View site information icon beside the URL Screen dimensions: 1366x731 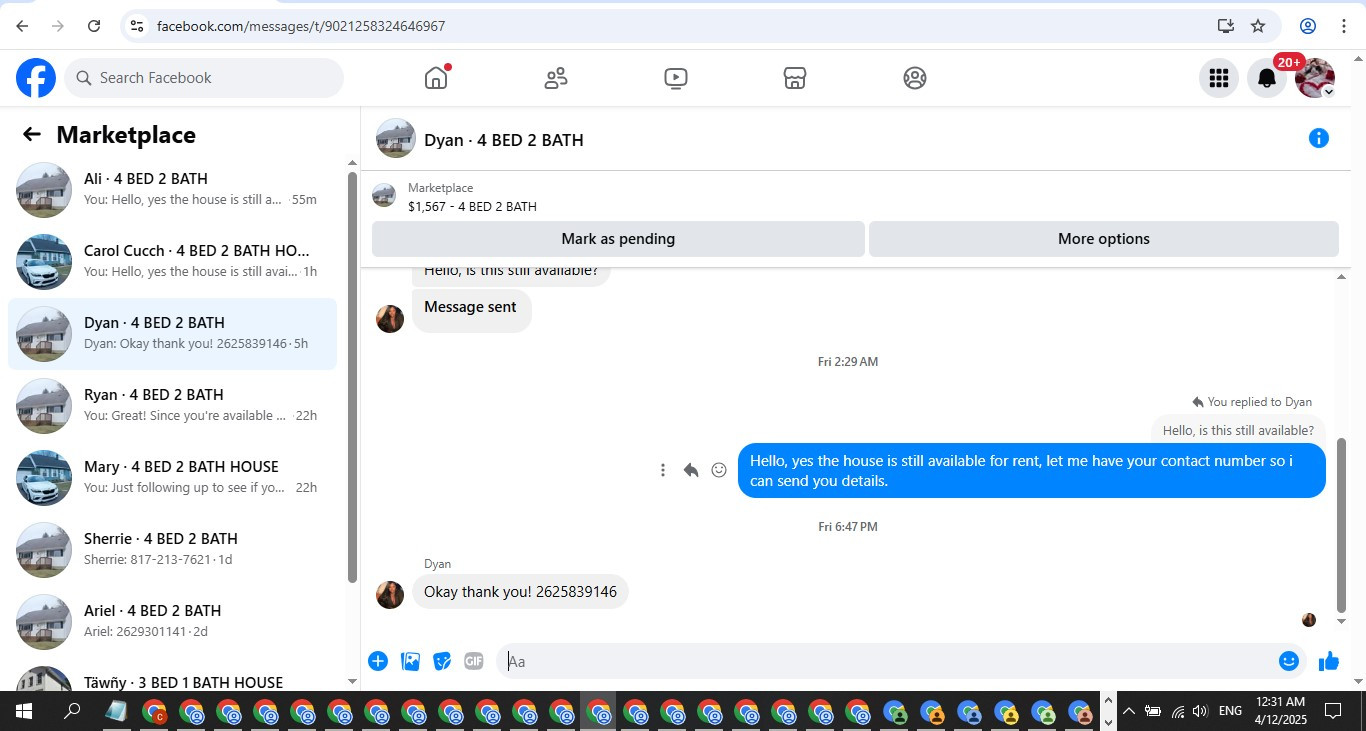point(137,26)
